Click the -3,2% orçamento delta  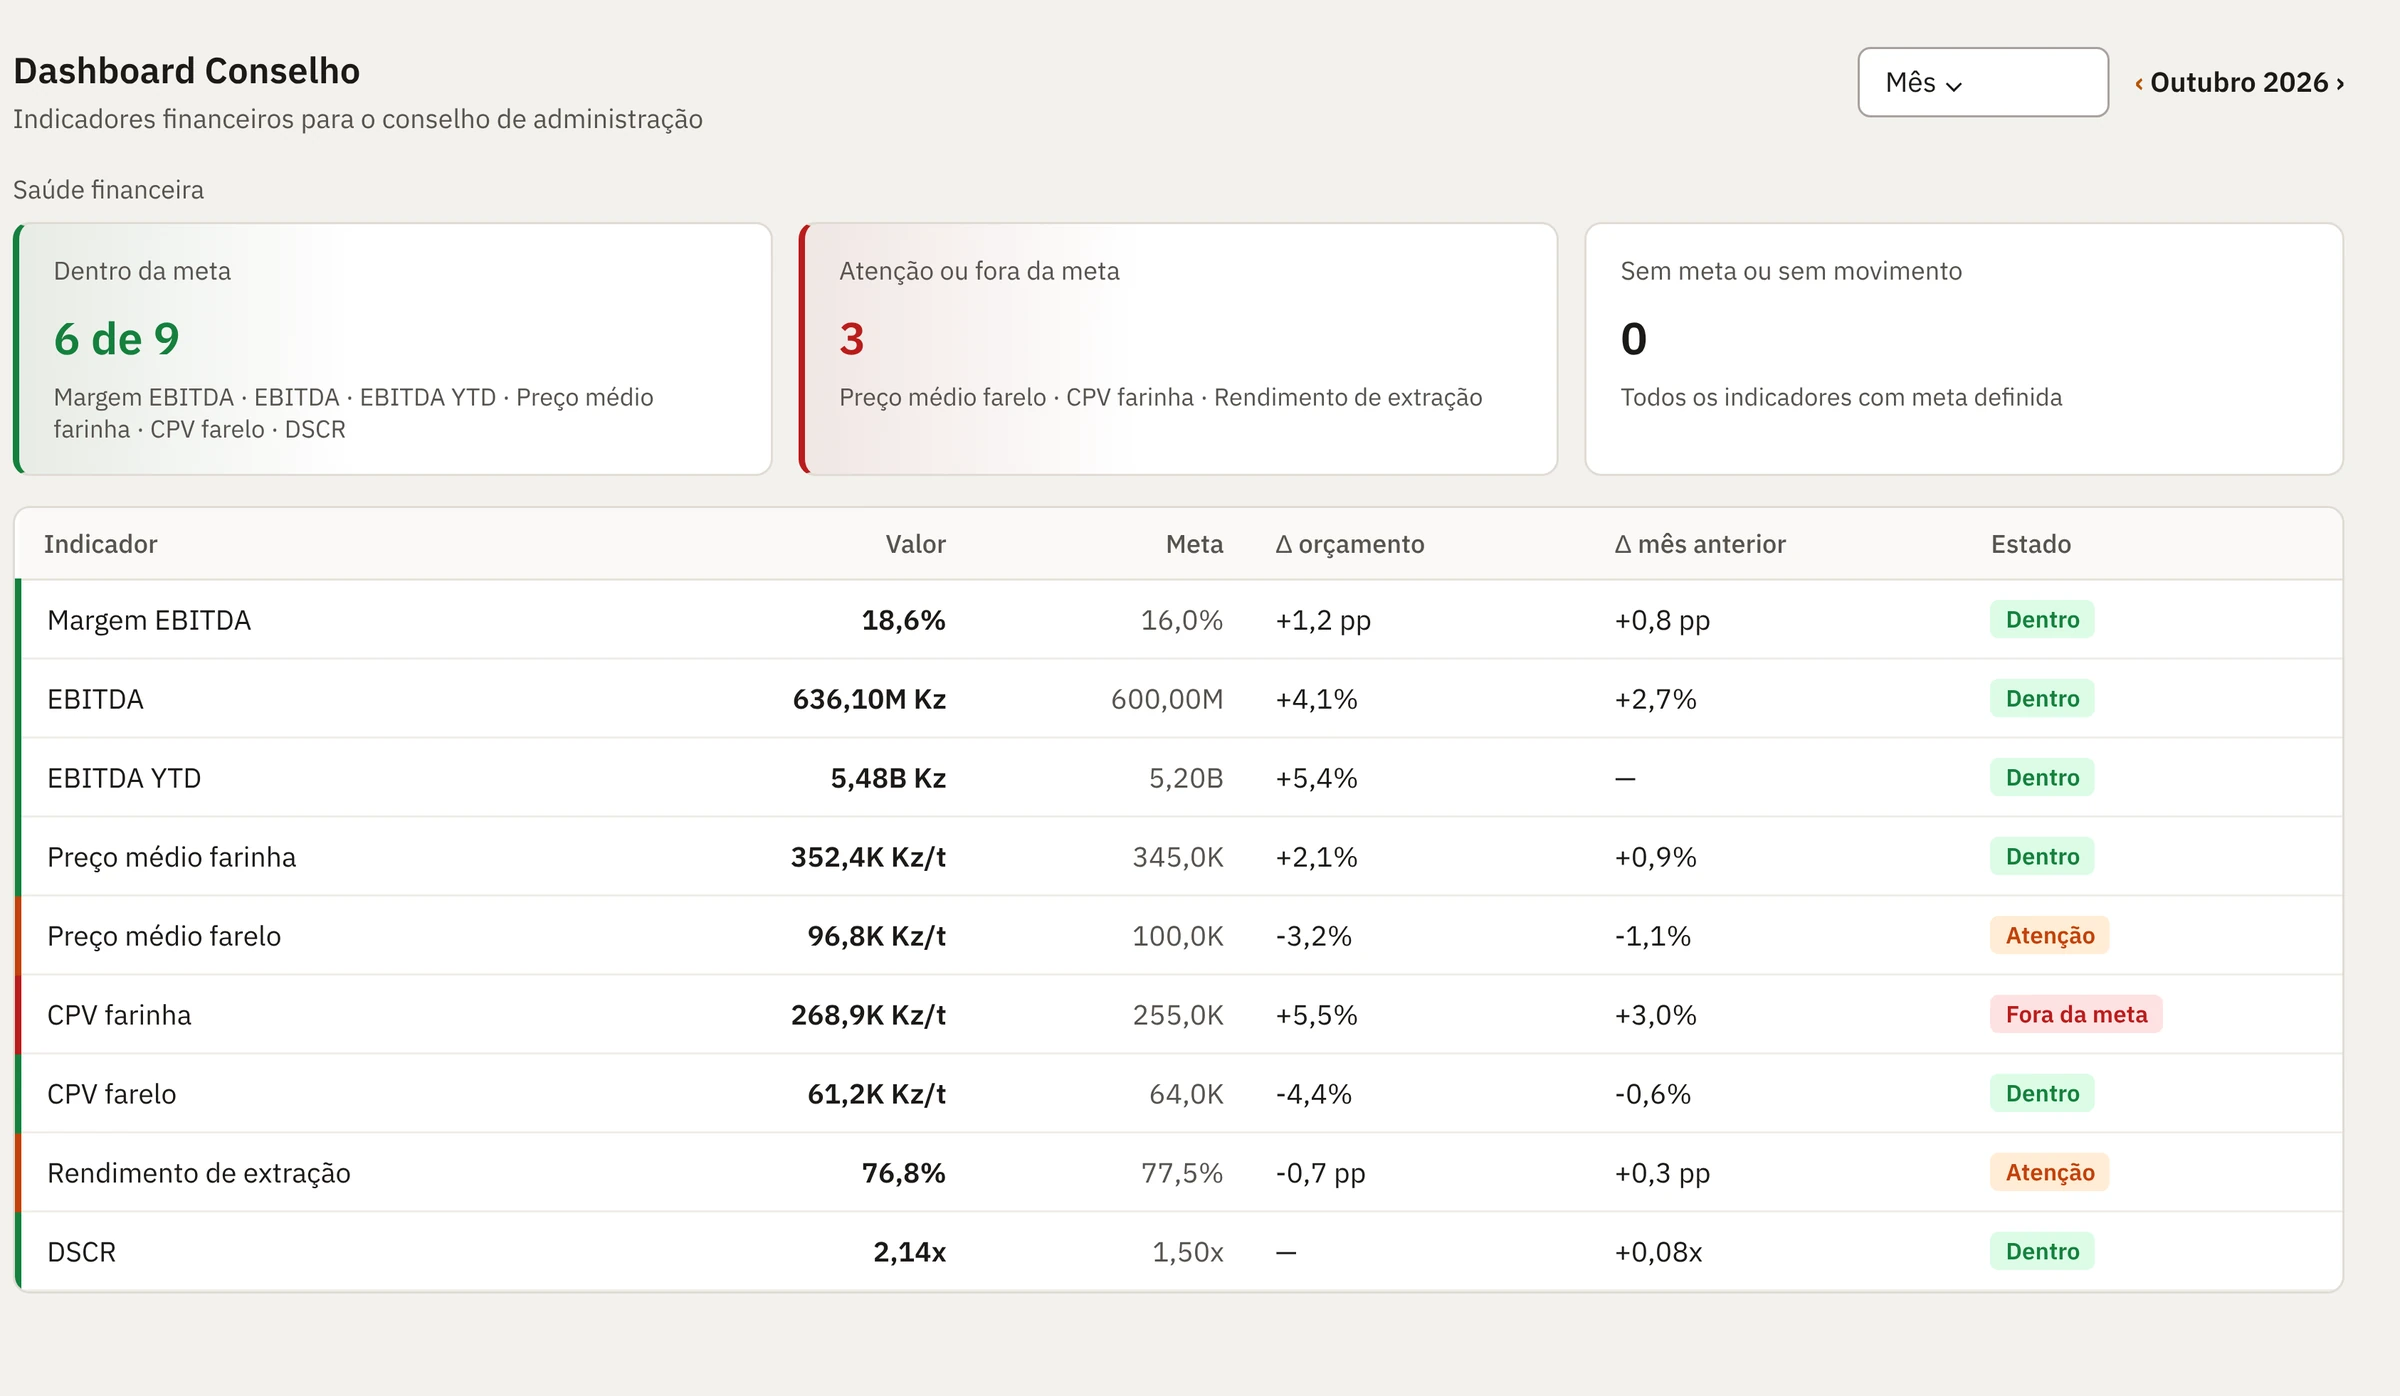point(1313,936)
